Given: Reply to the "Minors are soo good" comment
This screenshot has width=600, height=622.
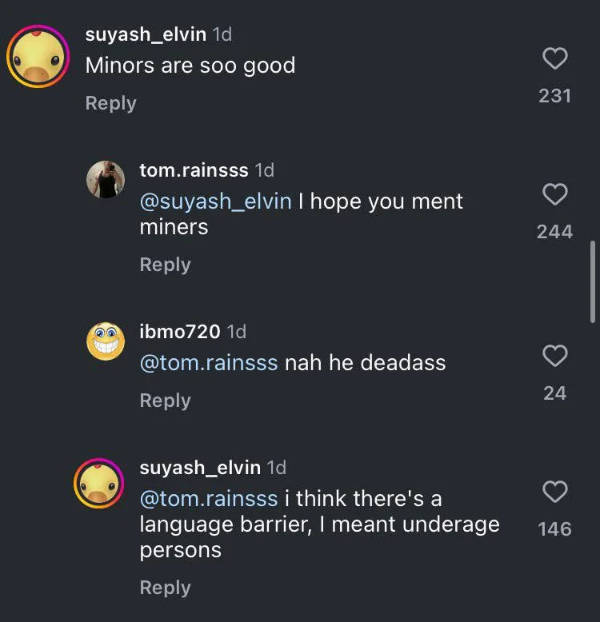Looking at the screenshot, I should [x=110, y=103].
